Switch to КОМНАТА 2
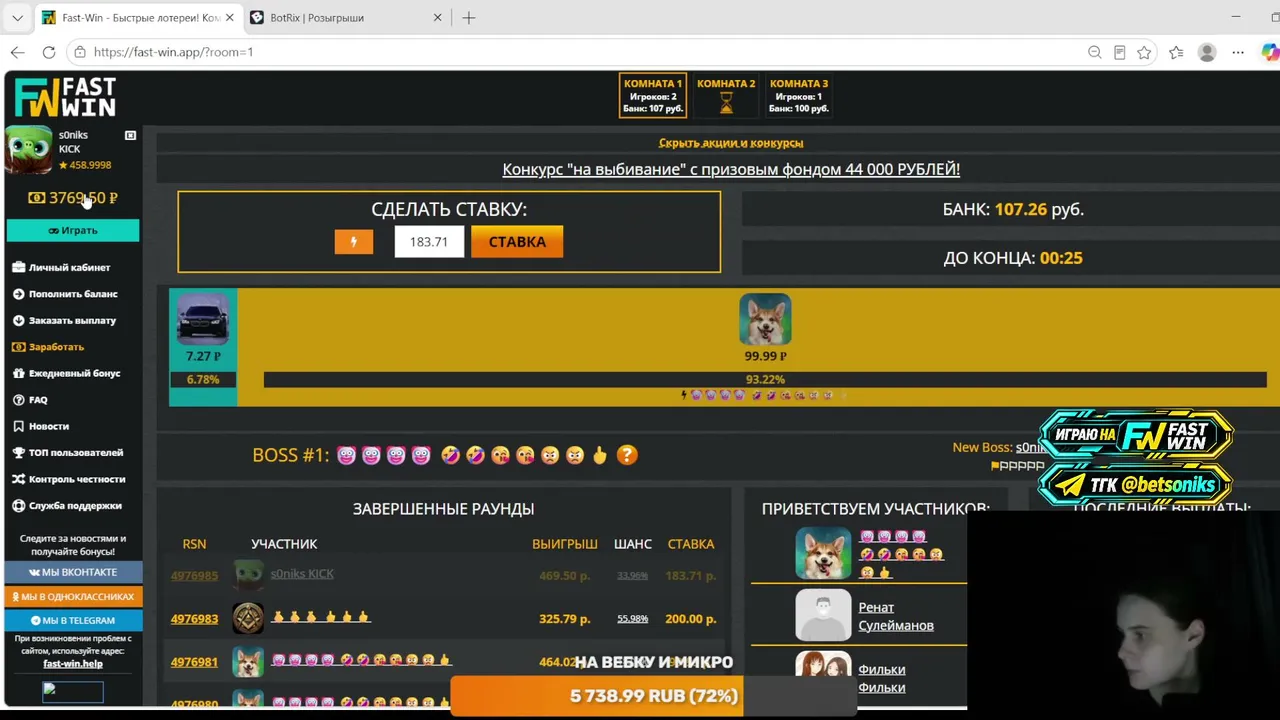This screenshot has height=720, width=1280. (x=726, y=96)
